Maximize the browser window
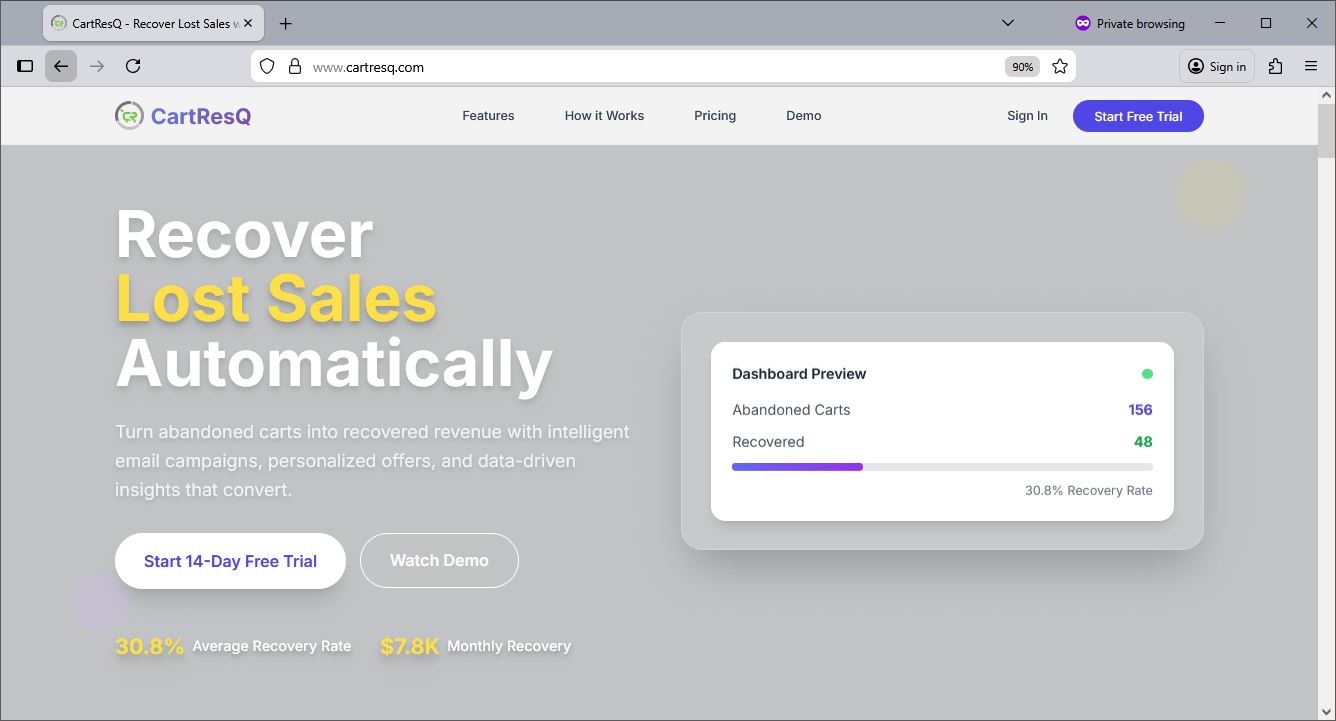The image size is (1336, 721). point(1266,23)
